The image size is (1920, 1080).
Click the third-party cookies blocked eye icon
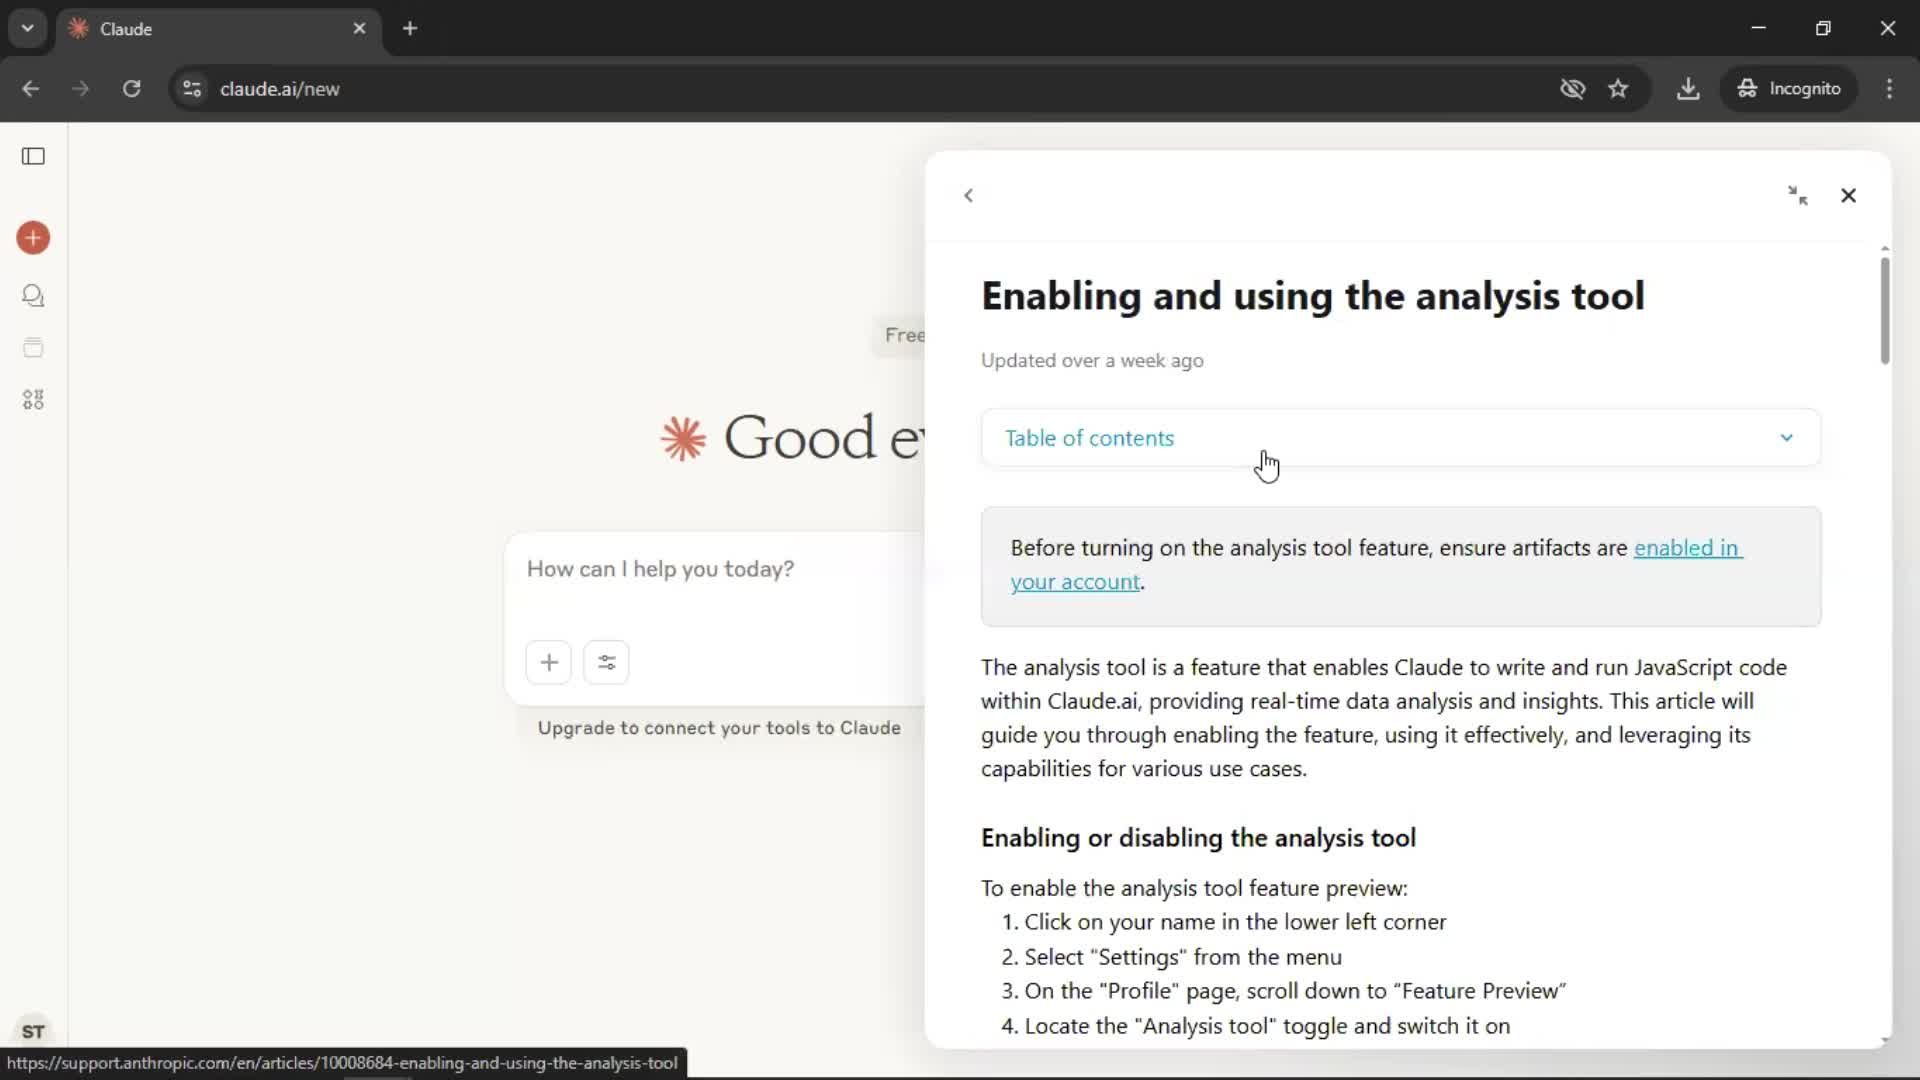[1573, 89]
